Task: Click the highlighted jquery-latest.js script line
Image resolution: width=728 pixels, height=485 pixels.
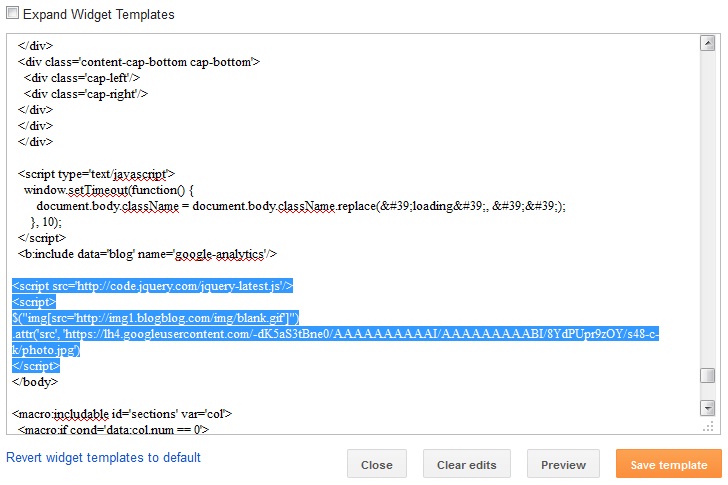Action: (152, 286)
